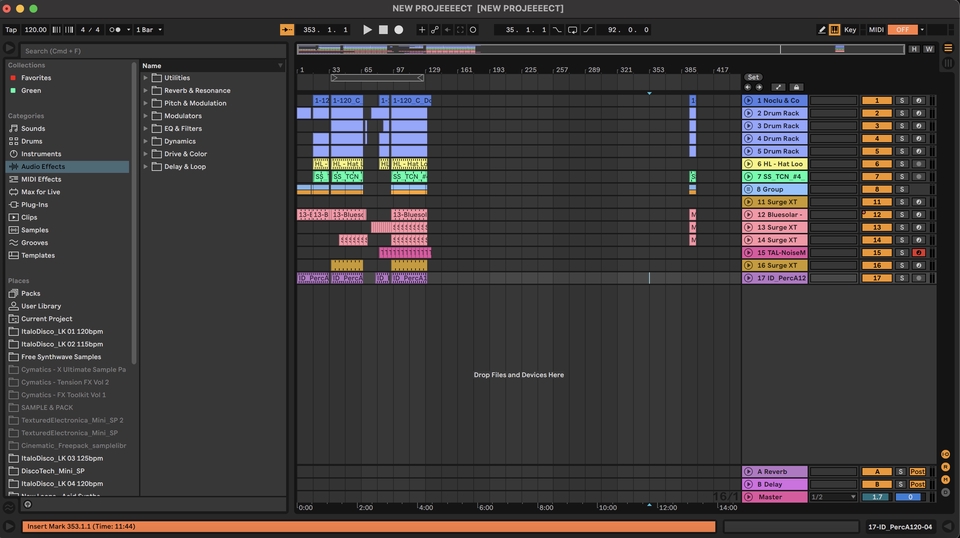Hit the Arrangement Record button

pos(398,30)
